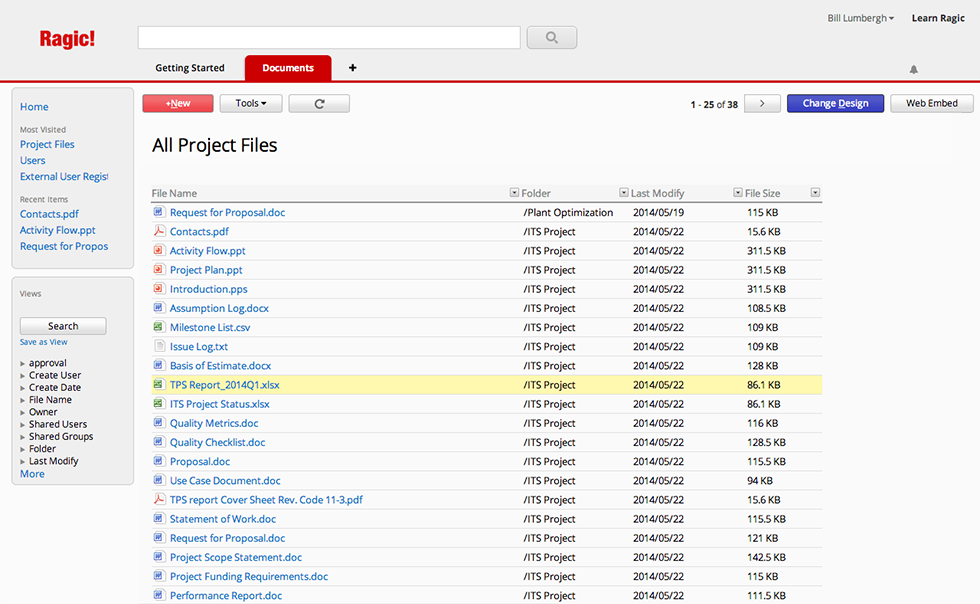
Task: Click the PDF icon beside Contacts.pdf
Action: [158, 231]
